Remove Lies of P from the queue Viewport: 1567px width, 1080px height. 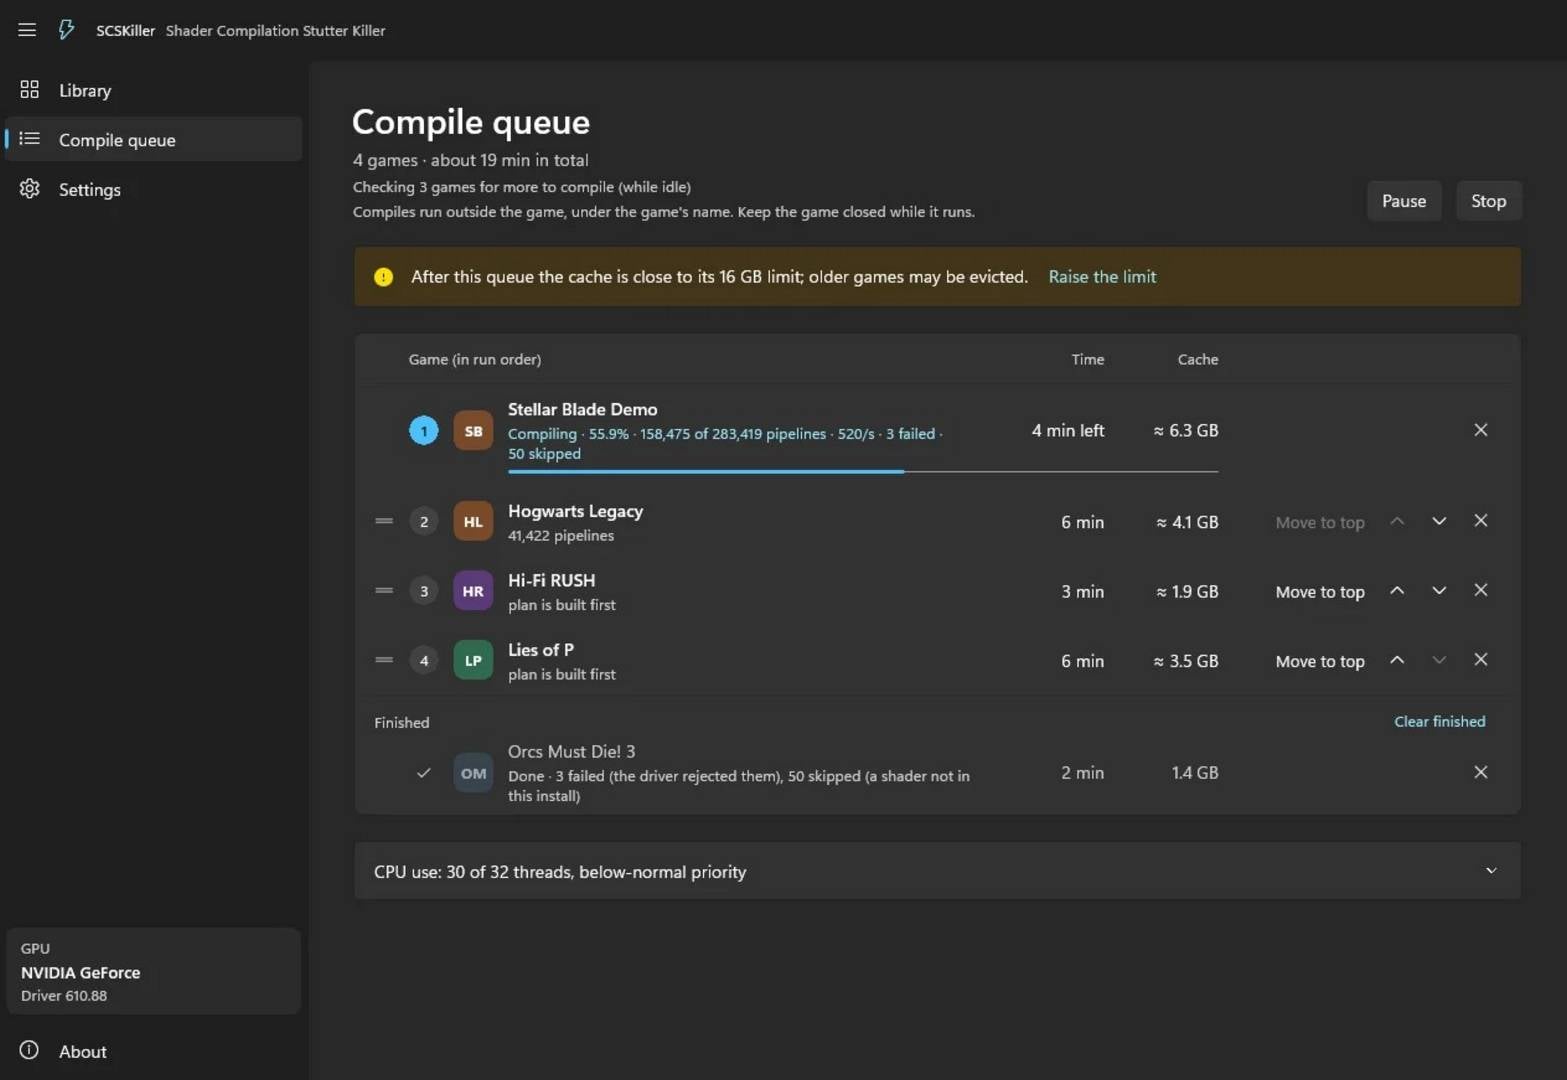[x=1481, y=660]
